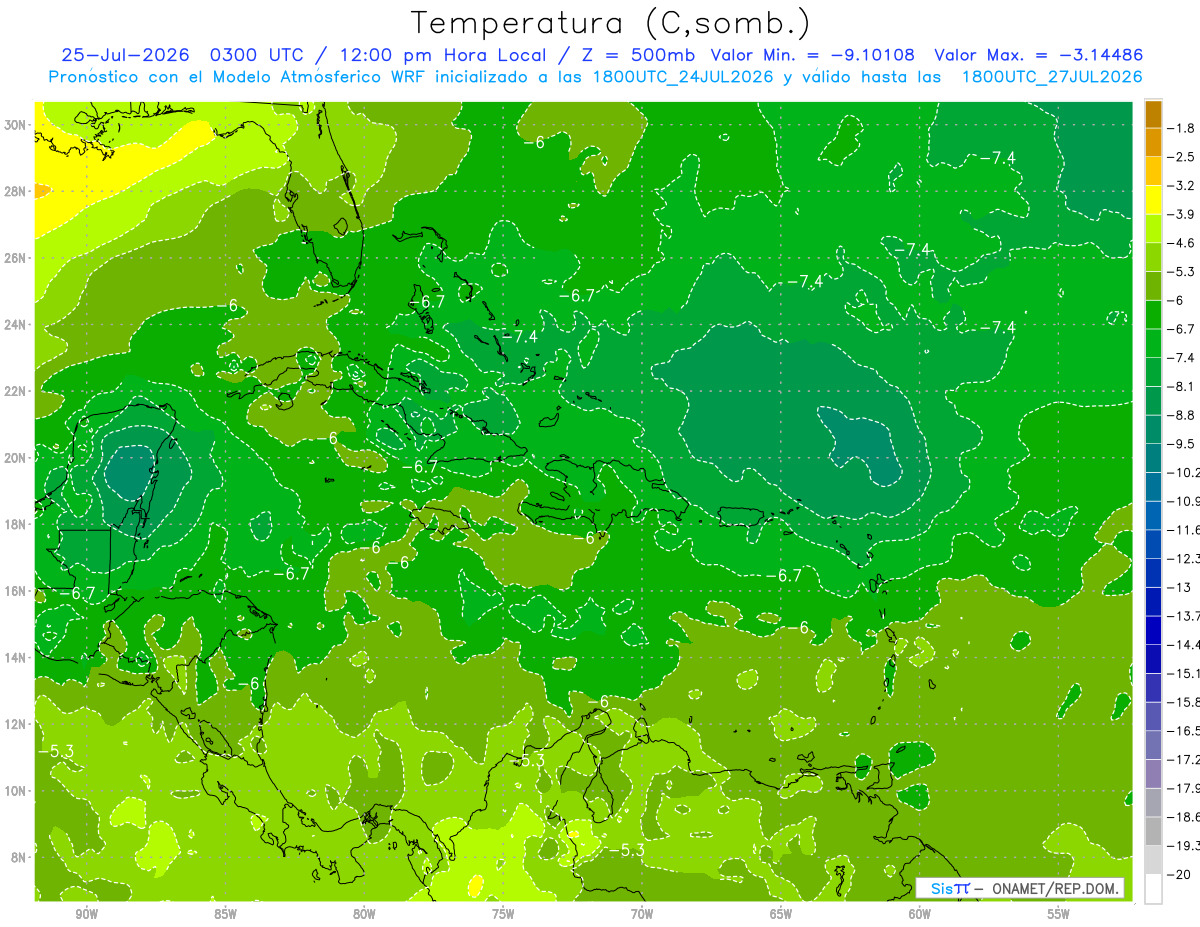
Task: Click 'Valor Max. = -3.14486' text
Action: (1038, 55)
